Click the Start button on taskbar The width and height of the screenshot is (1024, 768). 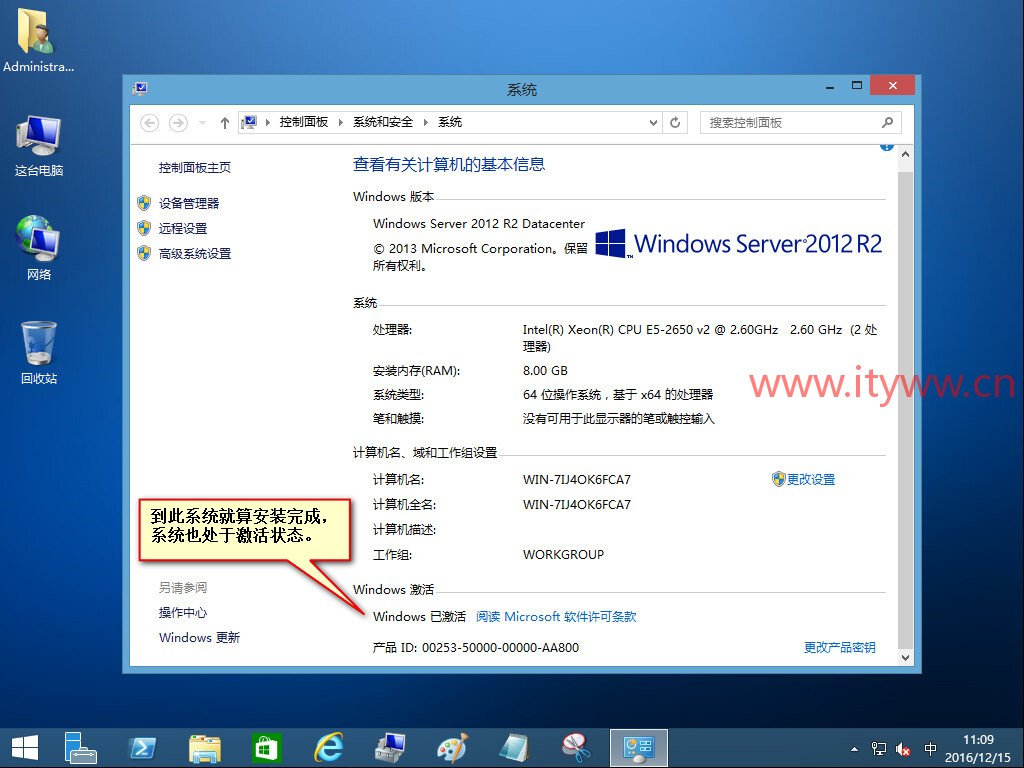pyautogui.click(x=25, y=748)
